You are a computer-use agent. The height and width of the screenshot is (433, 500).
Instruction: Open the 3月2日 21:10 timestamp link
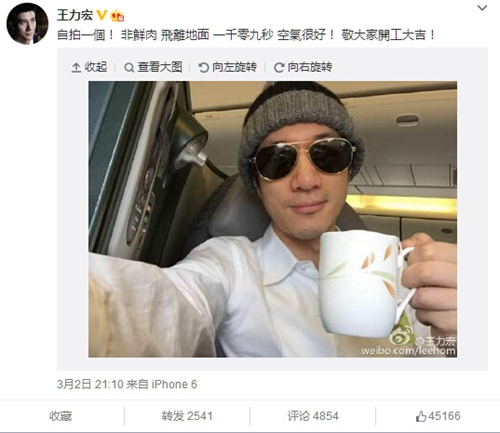click(x=90, y=384)
